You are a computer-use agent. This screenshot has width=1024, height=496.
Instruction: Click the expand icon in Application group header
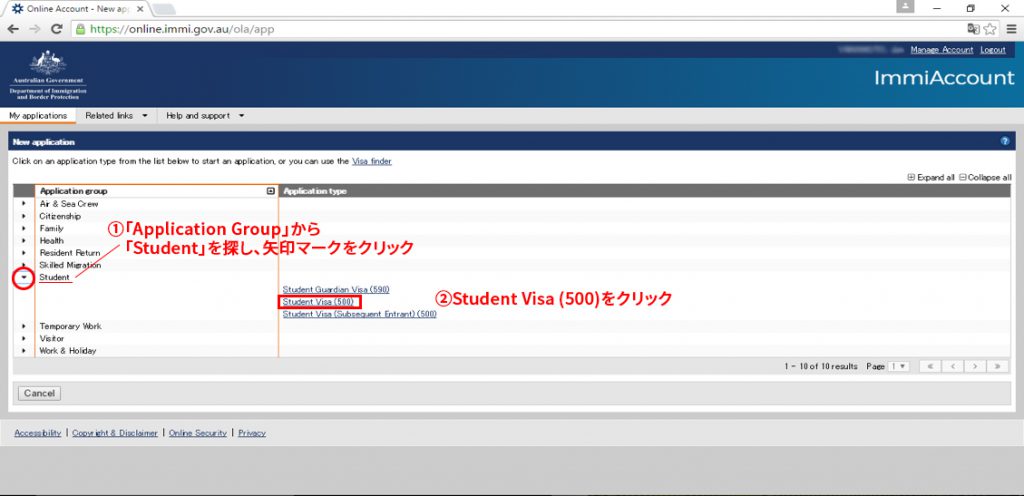click(270, 191)
